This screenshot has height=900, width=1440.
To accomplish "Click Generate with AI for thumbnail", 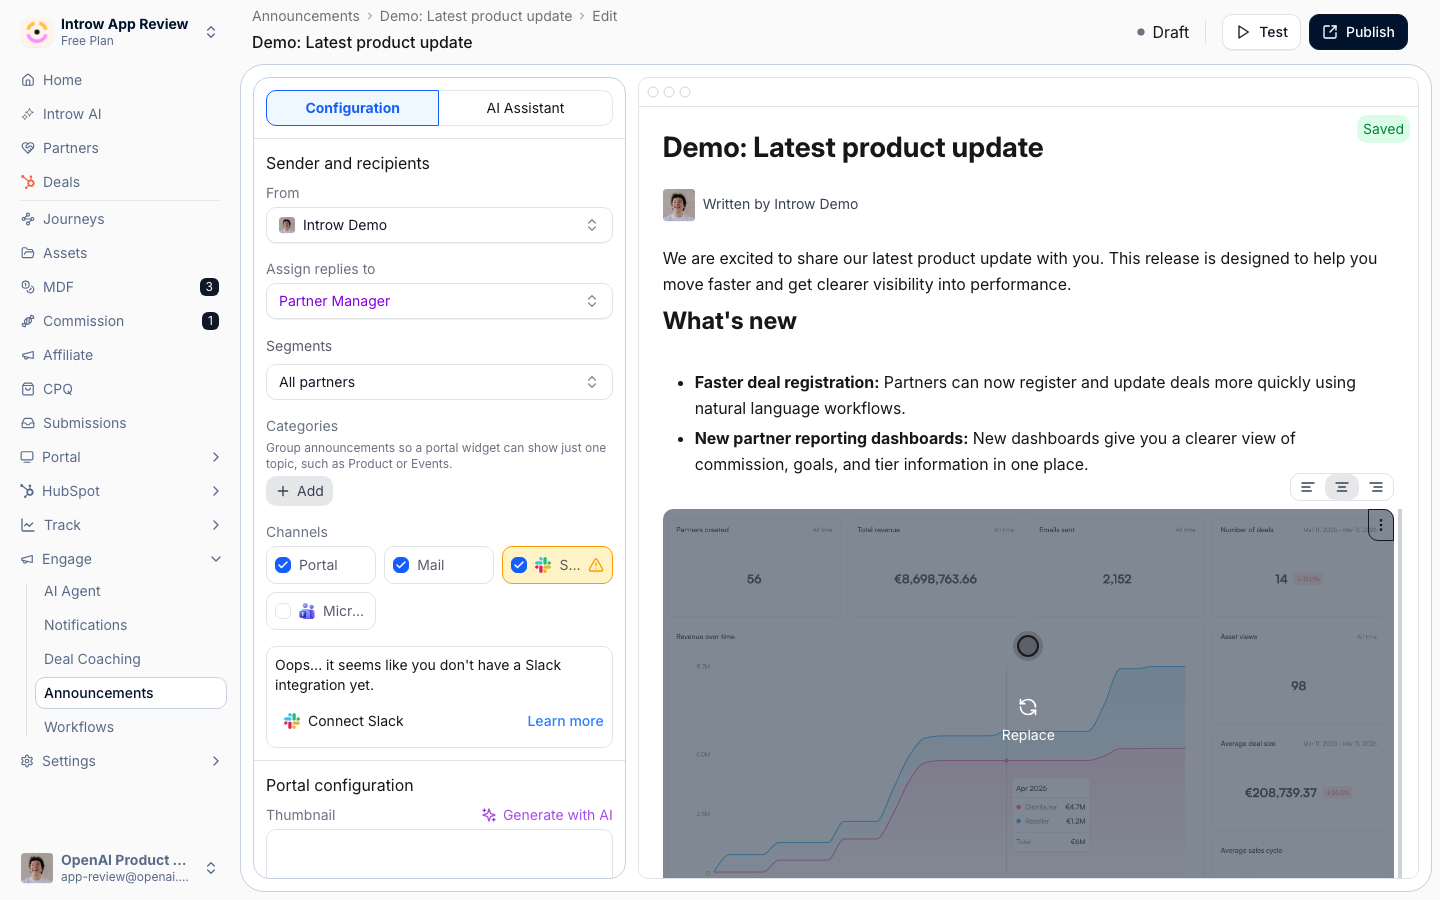I will click(x=547, y=815).
